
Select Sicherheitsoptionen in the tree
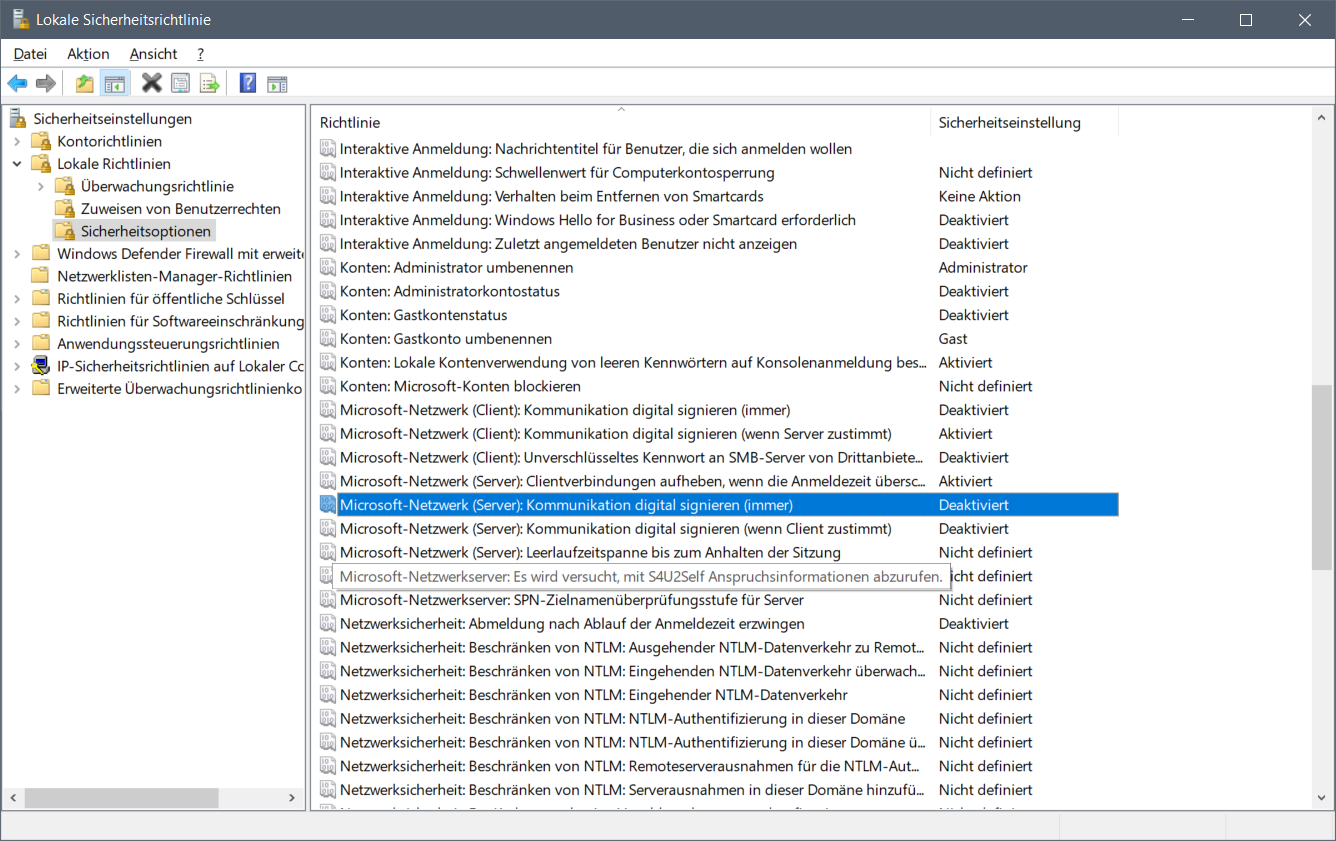(146, 231)
